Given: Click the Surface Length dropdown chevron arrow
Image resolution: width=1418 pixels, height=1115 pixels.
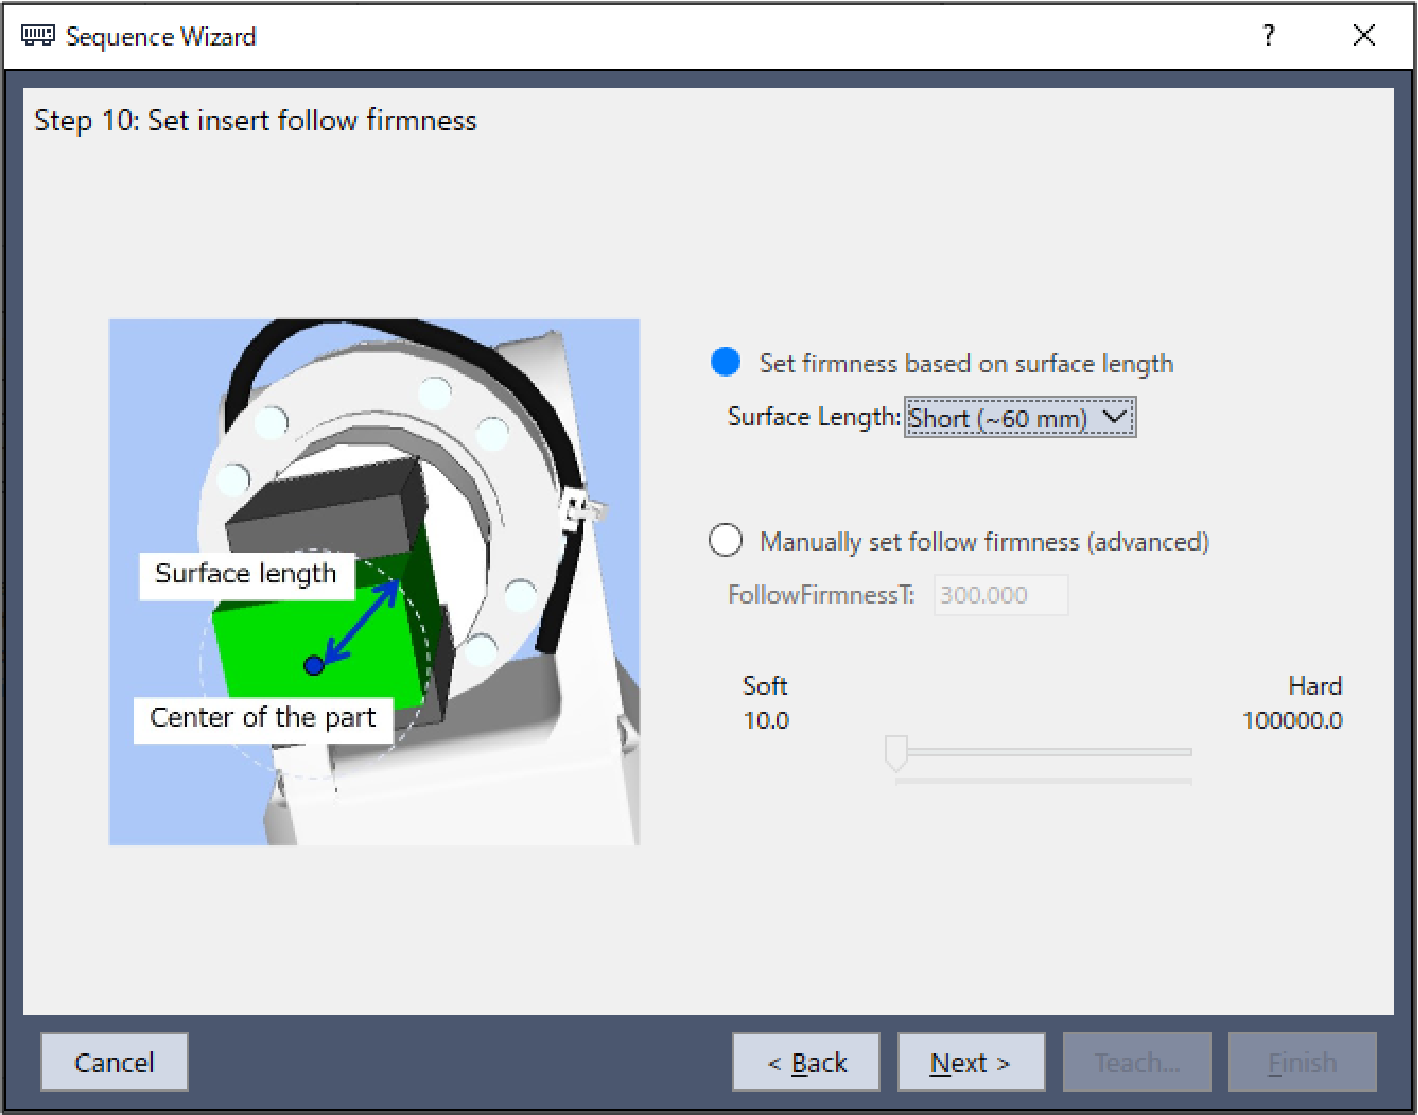Looking at the screenshot, I should [x=1115, y=417].
